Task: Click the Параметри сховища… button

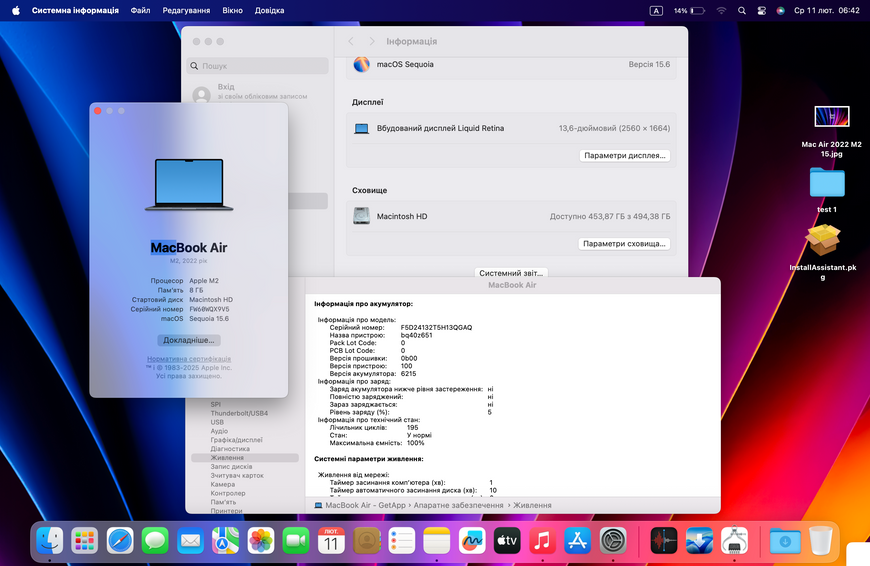Action: coord(624,244)
